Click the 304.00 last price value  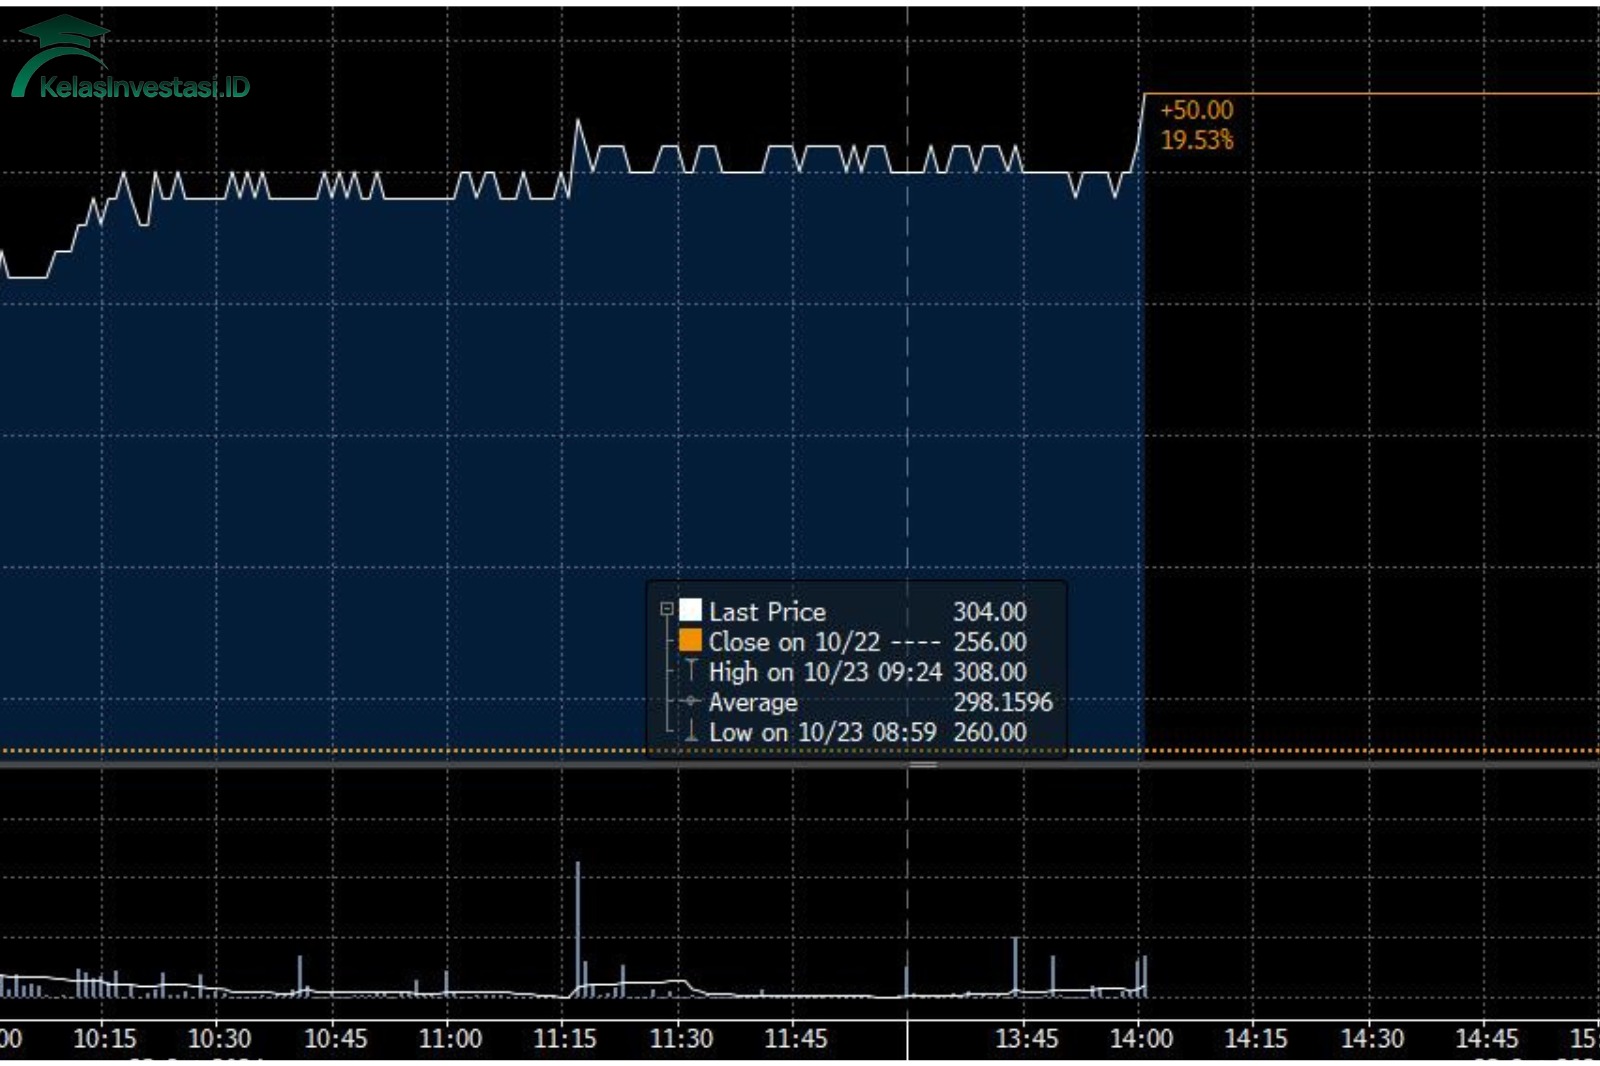(x=989, y=611)
